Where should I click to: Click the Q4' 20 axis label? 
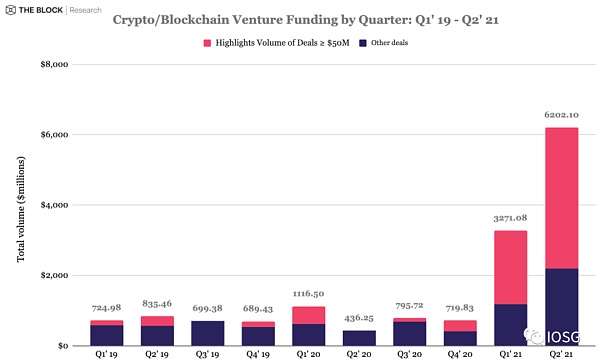pos(460,354)
